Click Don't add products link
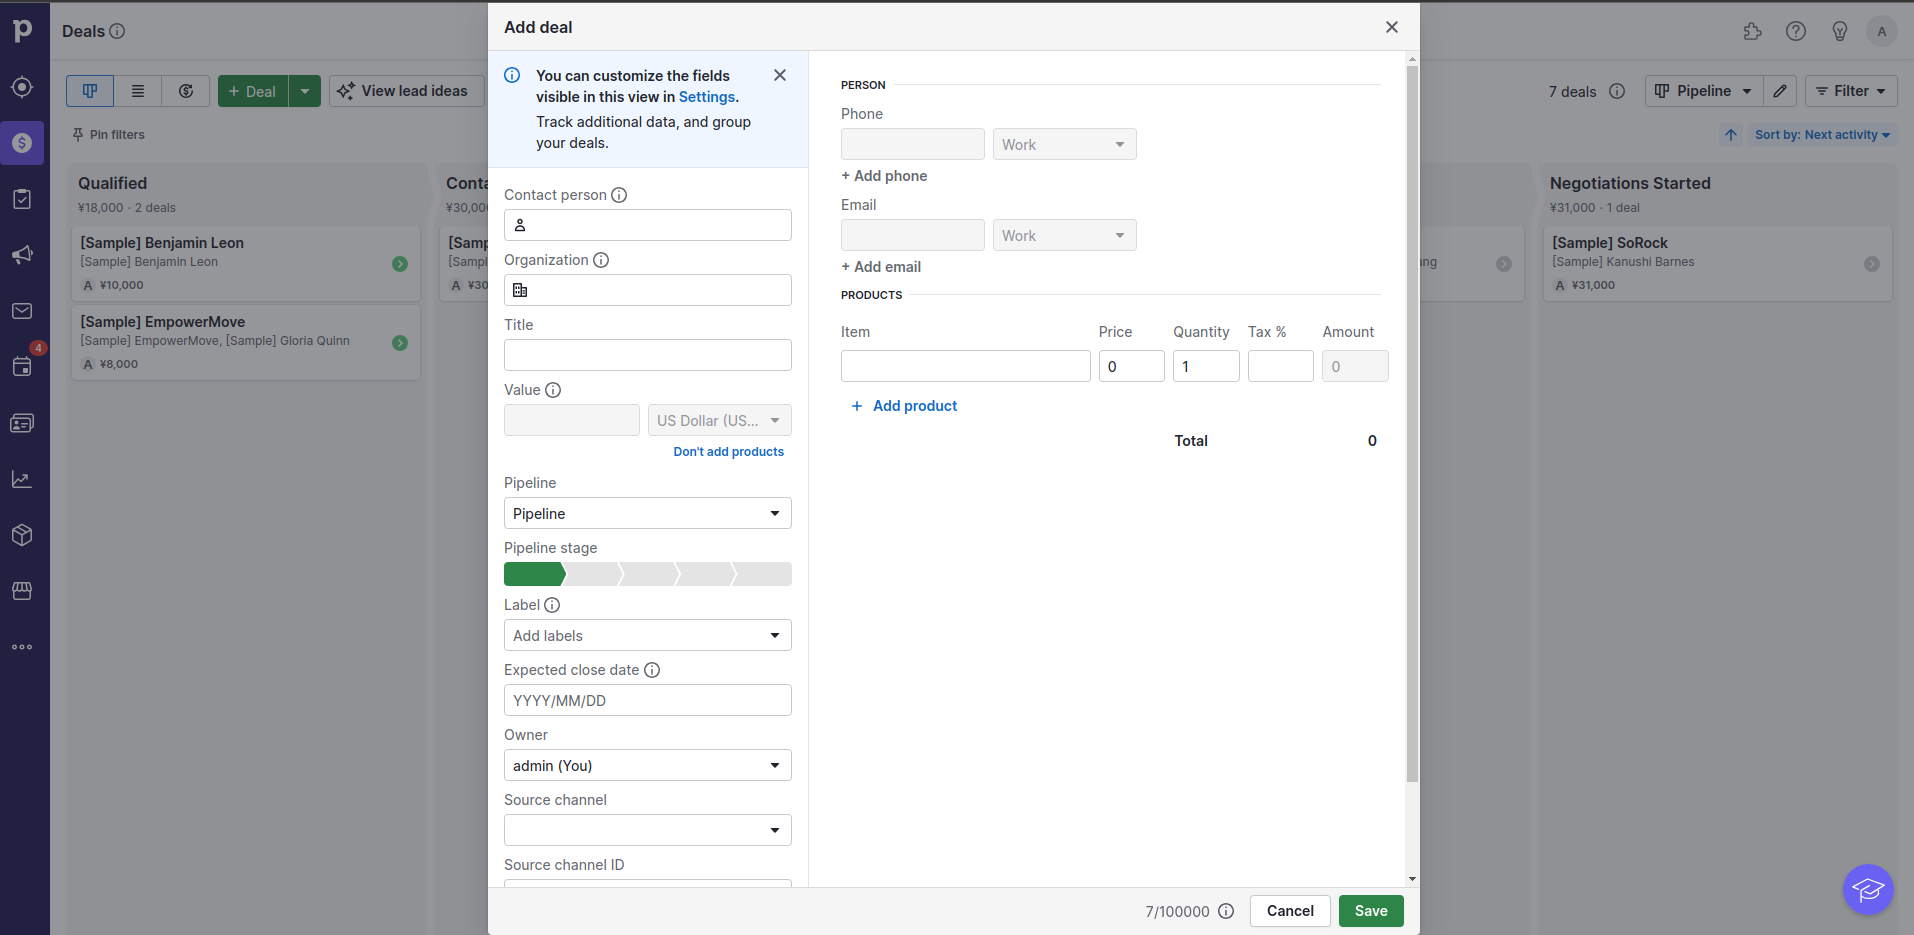Viewport: 1914px width, 935px height. pos(728,452)
